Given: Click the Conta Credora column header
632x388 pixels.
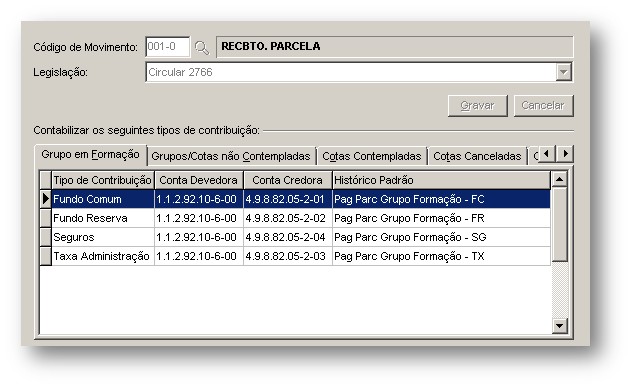Looking at the screenshot, I should click(x=288, y=180).
